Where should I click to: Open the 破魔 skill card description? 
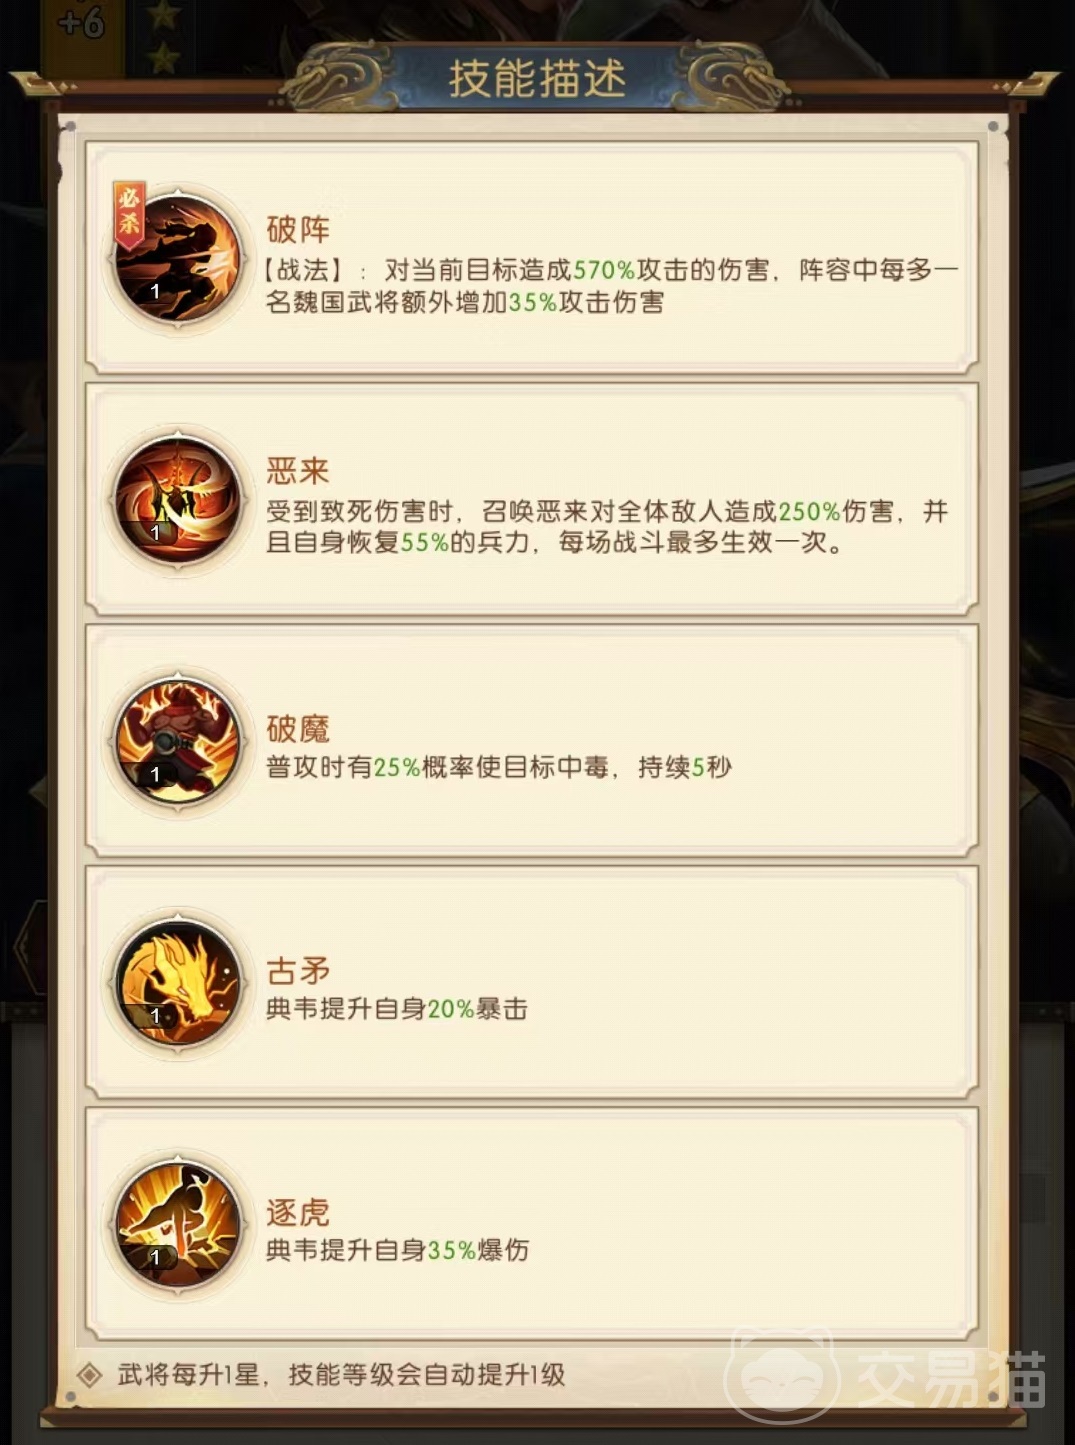click(x=499, y=767)
